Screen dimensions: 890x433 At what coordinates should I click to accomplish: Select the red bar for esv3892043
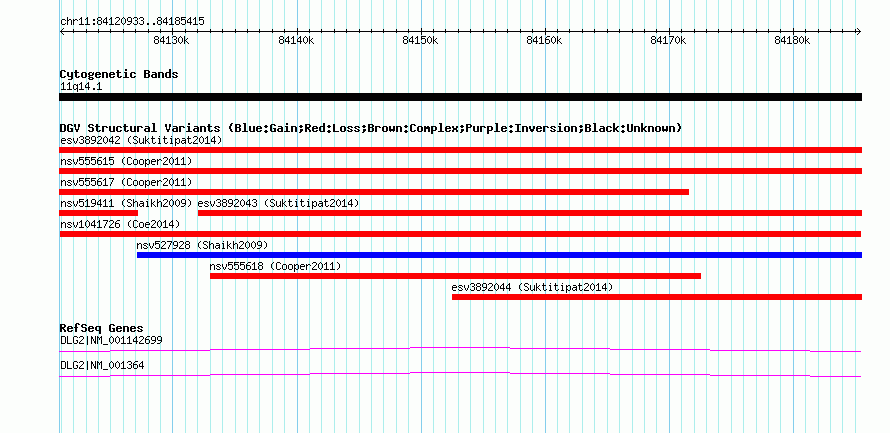(530, 213)
